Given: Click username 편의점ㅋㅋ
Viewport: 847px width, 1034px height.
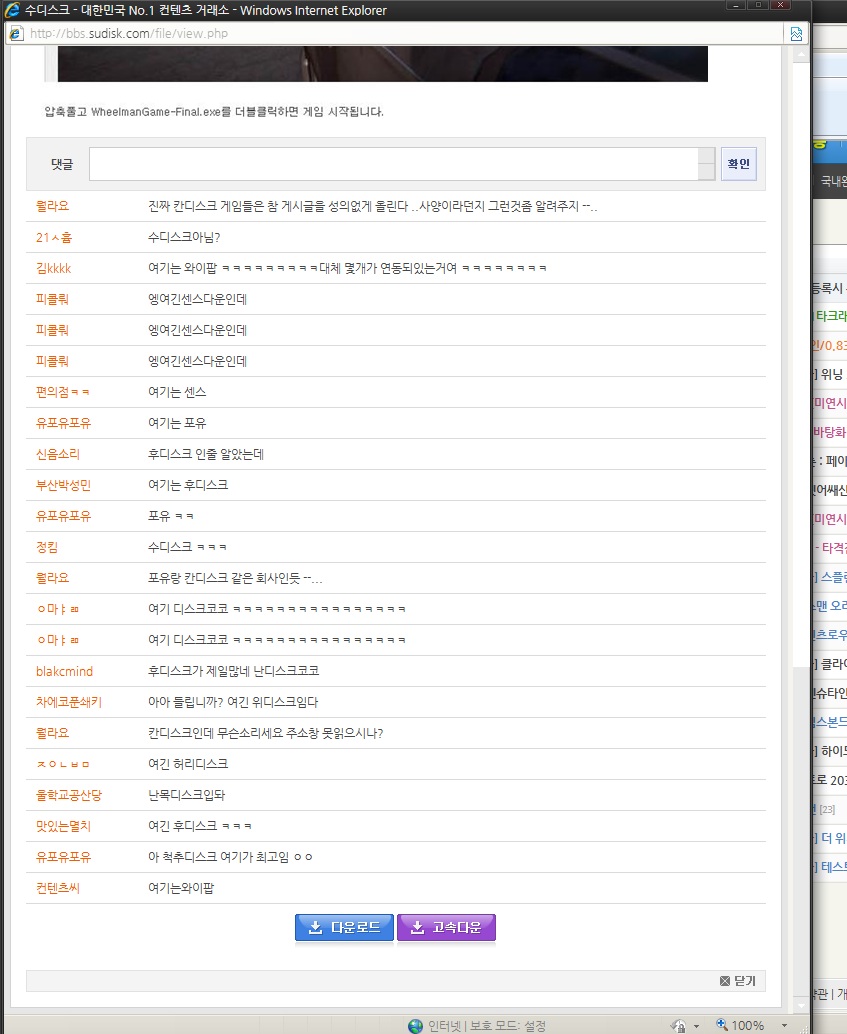Looking at the screenshot, I should [63, 392].
